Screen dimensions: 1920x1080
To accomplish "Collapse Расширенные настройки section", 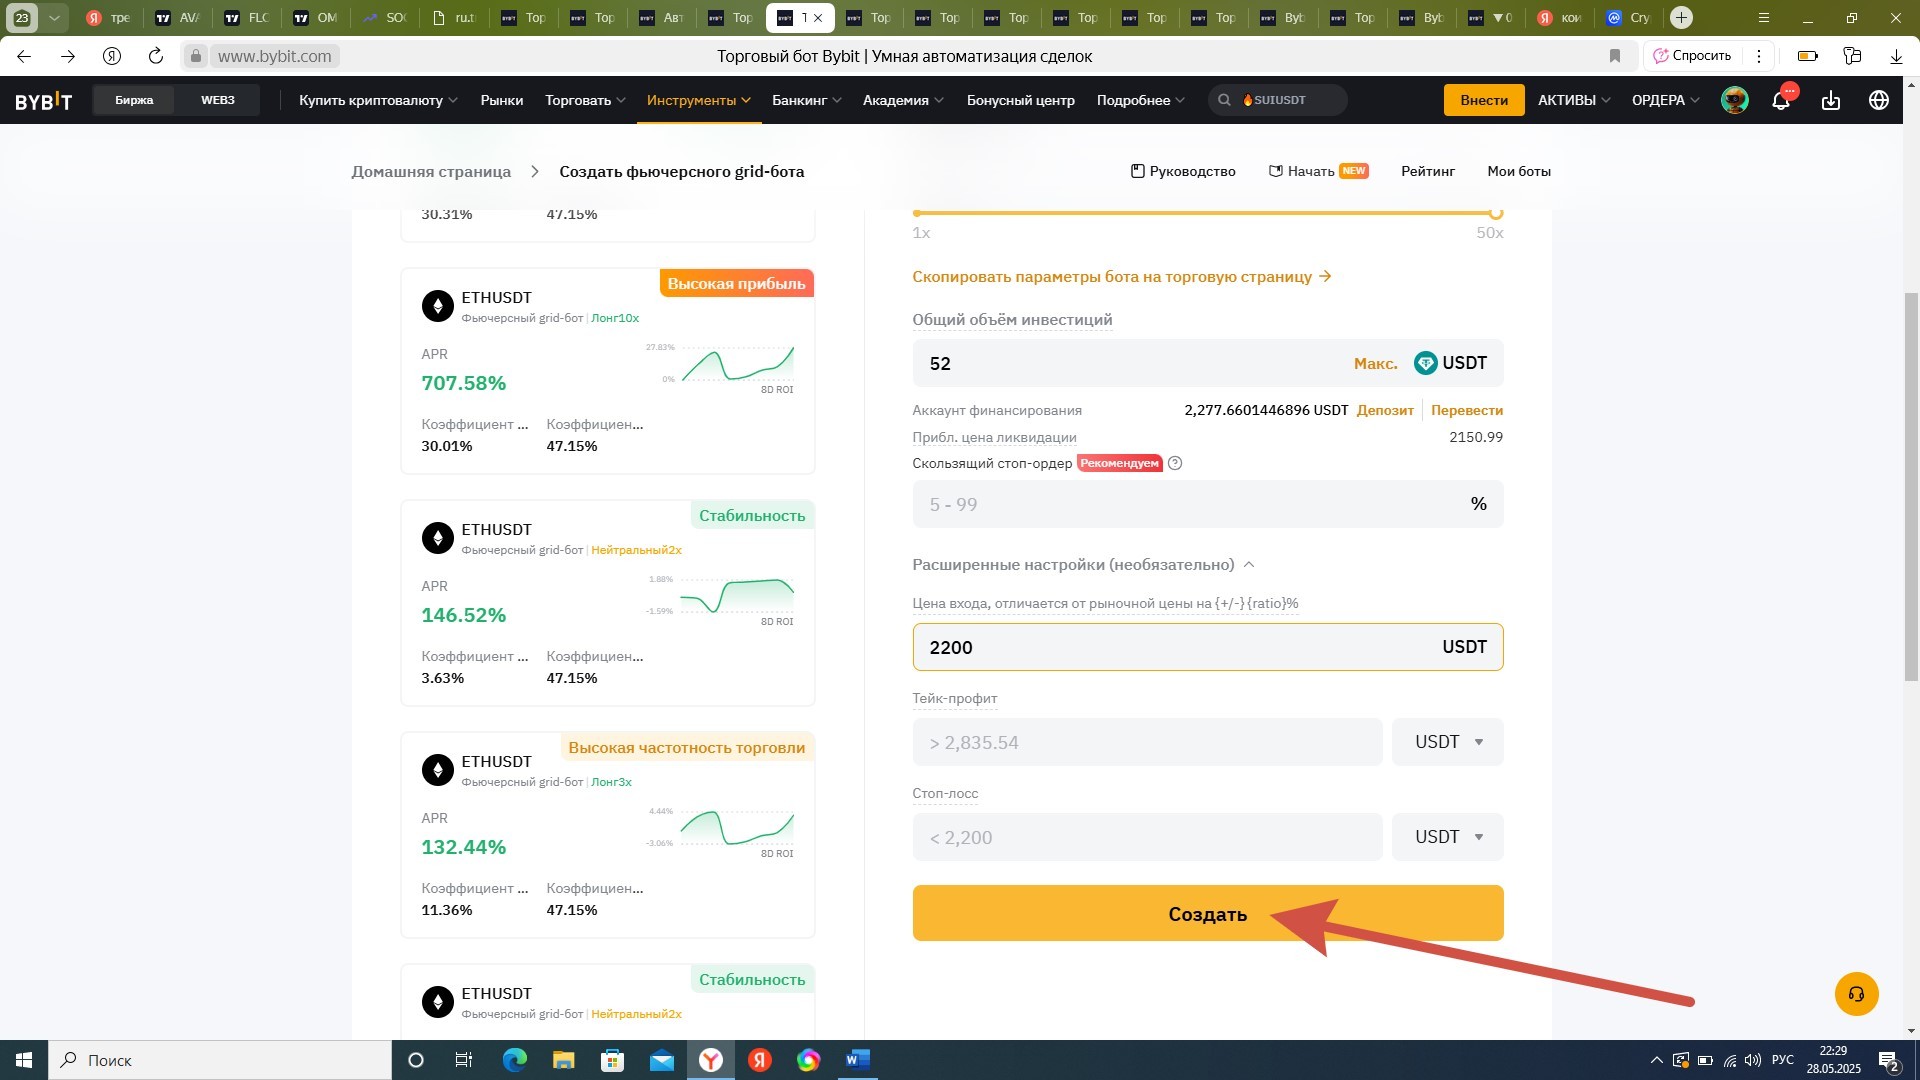I will 1083,565.
